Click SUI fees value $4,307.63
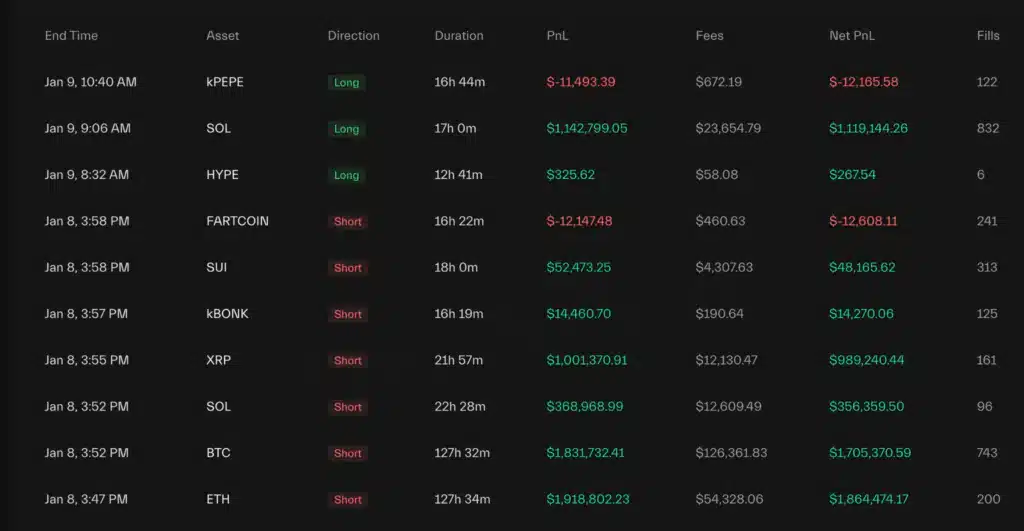 click(724, 268)
